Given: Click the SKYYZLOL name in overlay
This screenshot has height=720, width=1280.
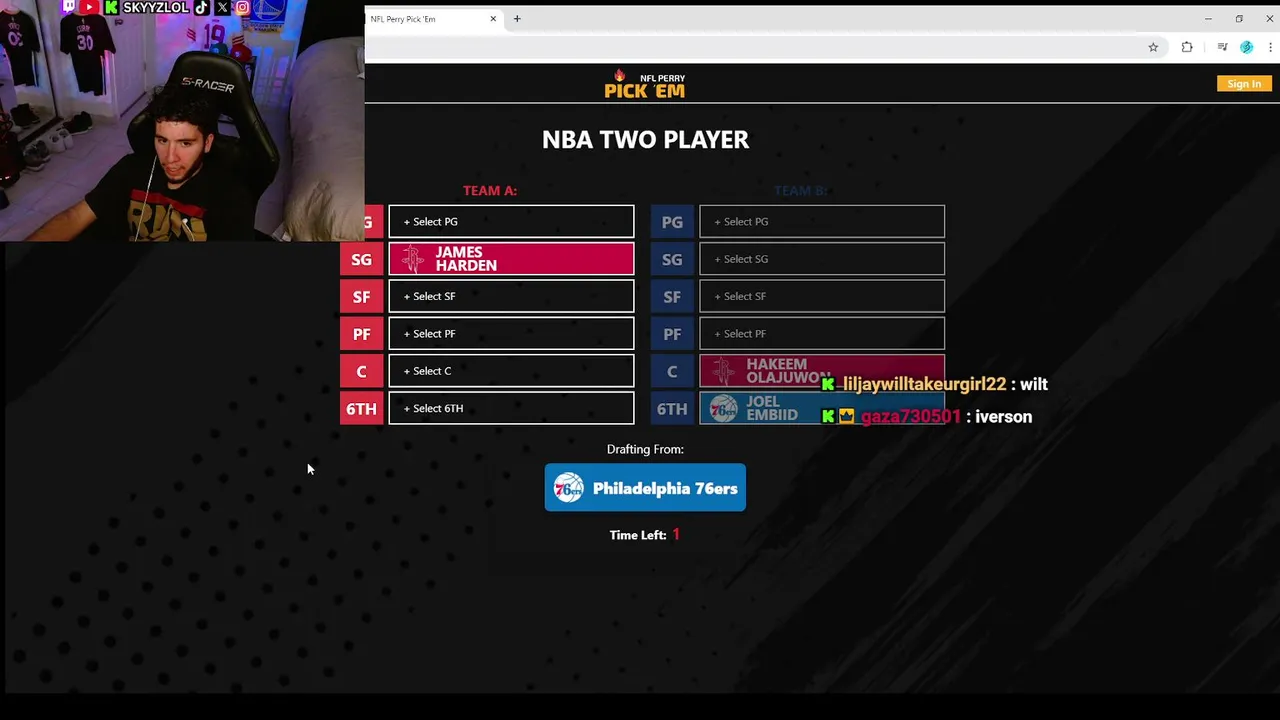Looking at the screenshot, I should pos(156,7).
